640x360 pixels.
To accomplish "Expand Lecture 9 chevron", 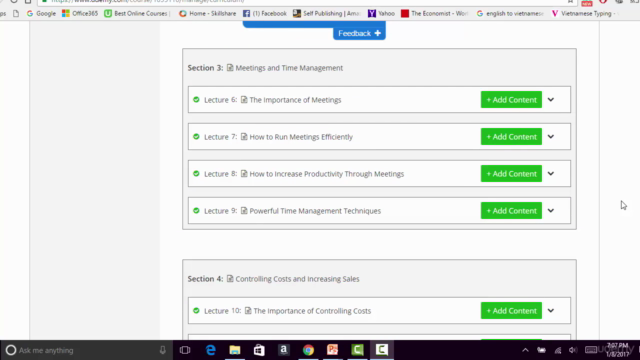I will click(551, 211).
